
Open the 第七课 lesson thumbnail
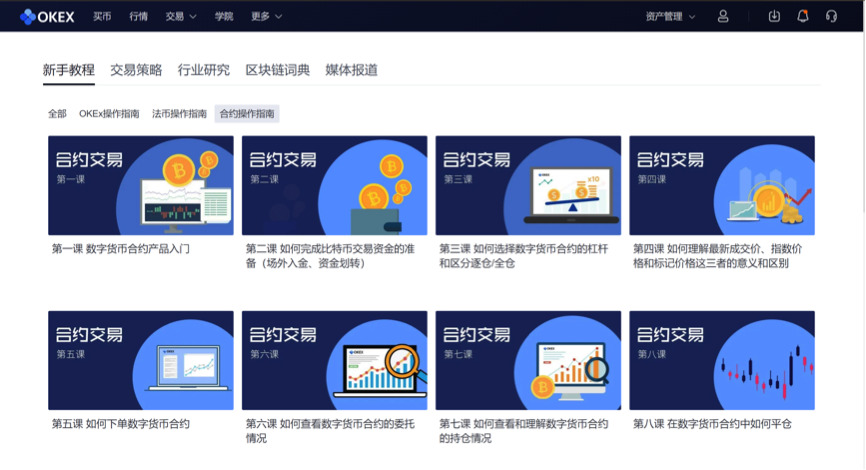[x=529, y=360]
